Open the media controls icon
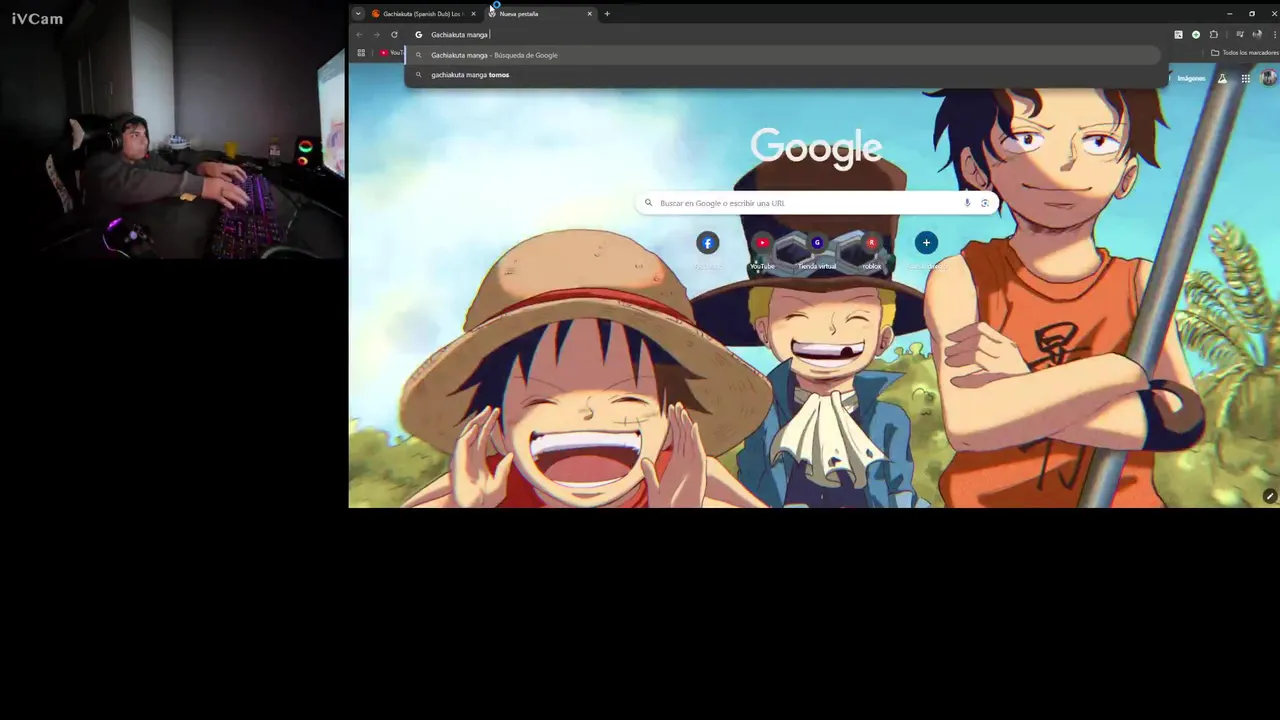1280x720 pixels. tap(1240, 35)
